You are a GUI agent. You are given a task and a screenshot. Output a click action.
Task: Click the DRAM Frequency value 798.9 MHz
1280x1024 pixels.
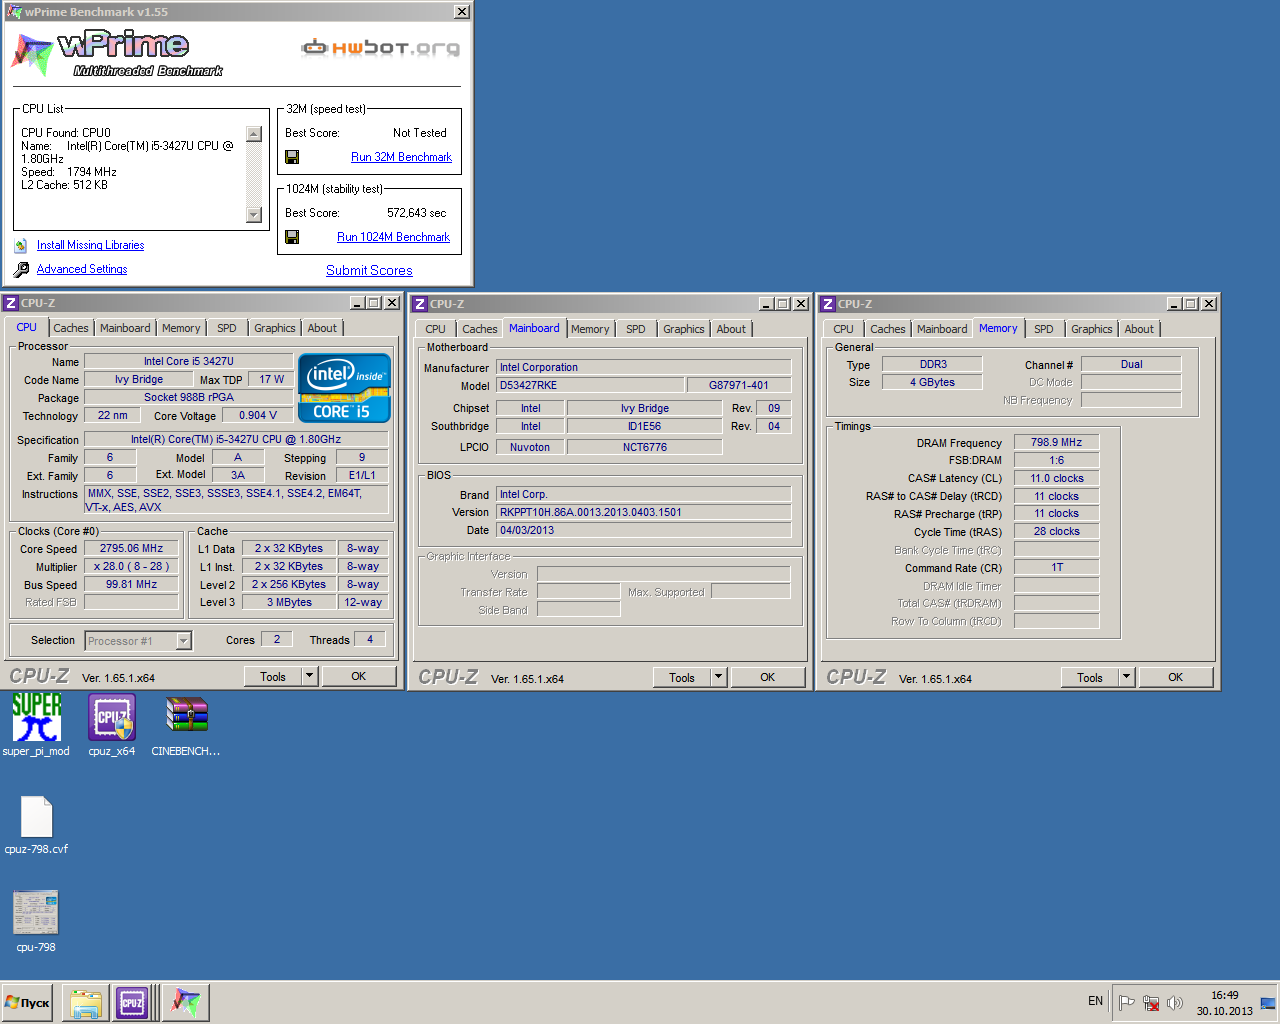click(x=1056, y=442)
